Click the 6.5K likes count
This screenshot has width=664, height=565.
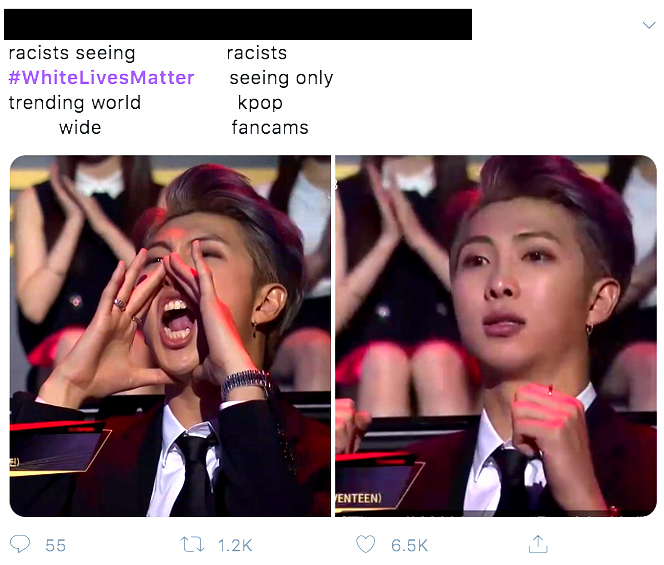tap(409, 545)
